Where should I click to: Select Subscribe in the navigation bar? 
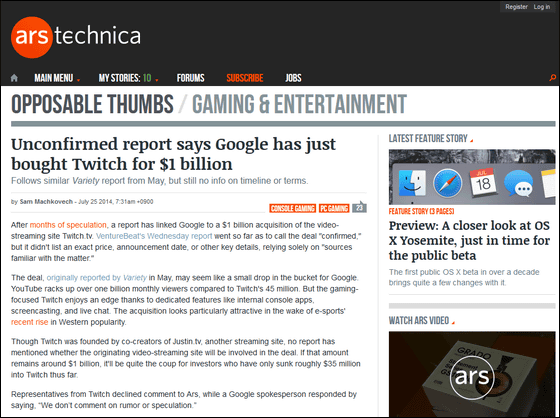tap(245, 78)
